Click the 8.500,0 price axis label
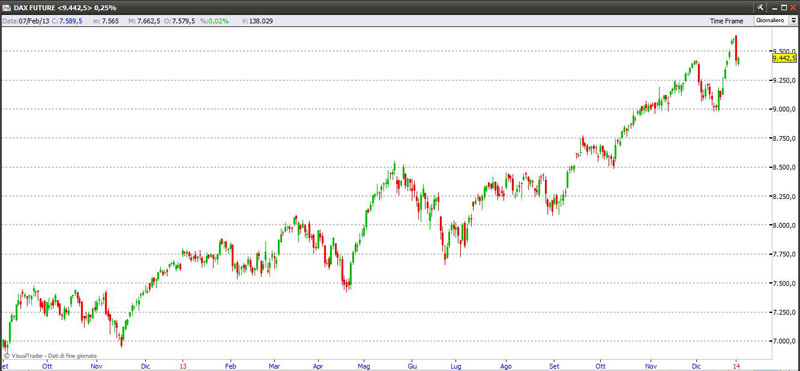800x371 pixels. [785, 167]
